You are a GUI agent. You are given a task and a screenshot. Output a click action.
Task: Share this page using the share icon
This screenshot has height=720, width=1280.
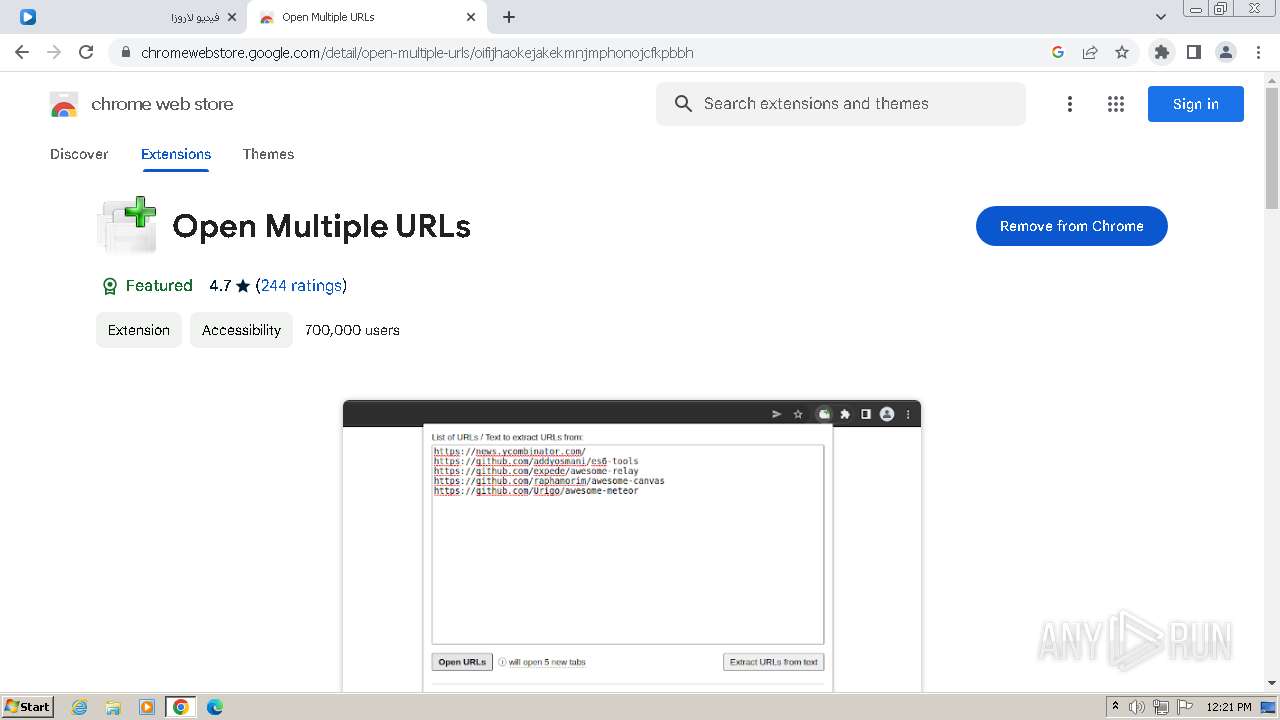1090,52
